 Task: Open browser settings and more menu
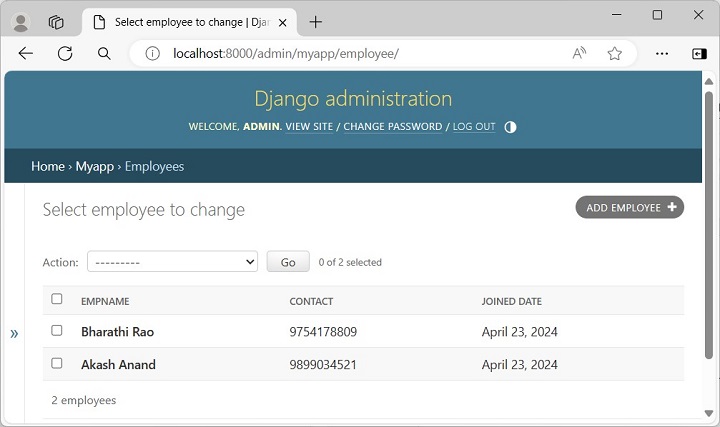[x=661, y=54]
